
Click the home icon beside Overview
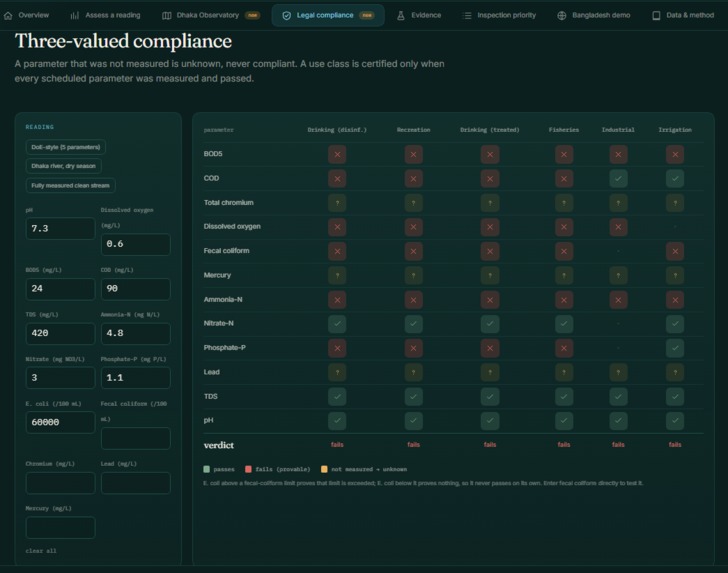[8, 16]
